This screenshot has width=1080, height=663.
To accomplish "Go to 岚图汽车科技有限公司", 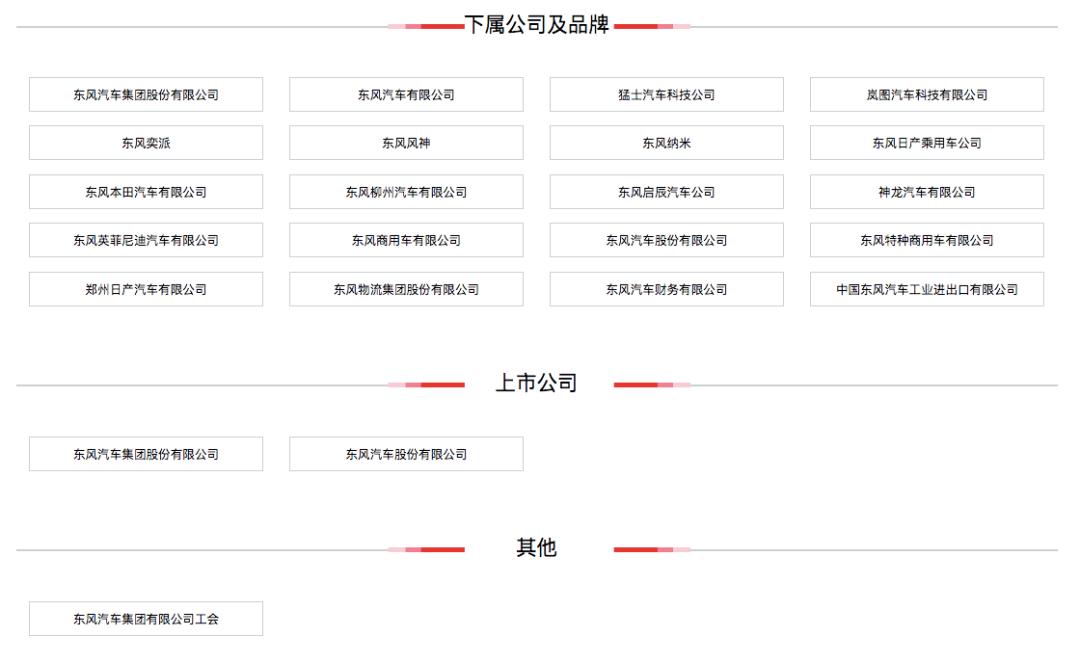I will [926, 94].
